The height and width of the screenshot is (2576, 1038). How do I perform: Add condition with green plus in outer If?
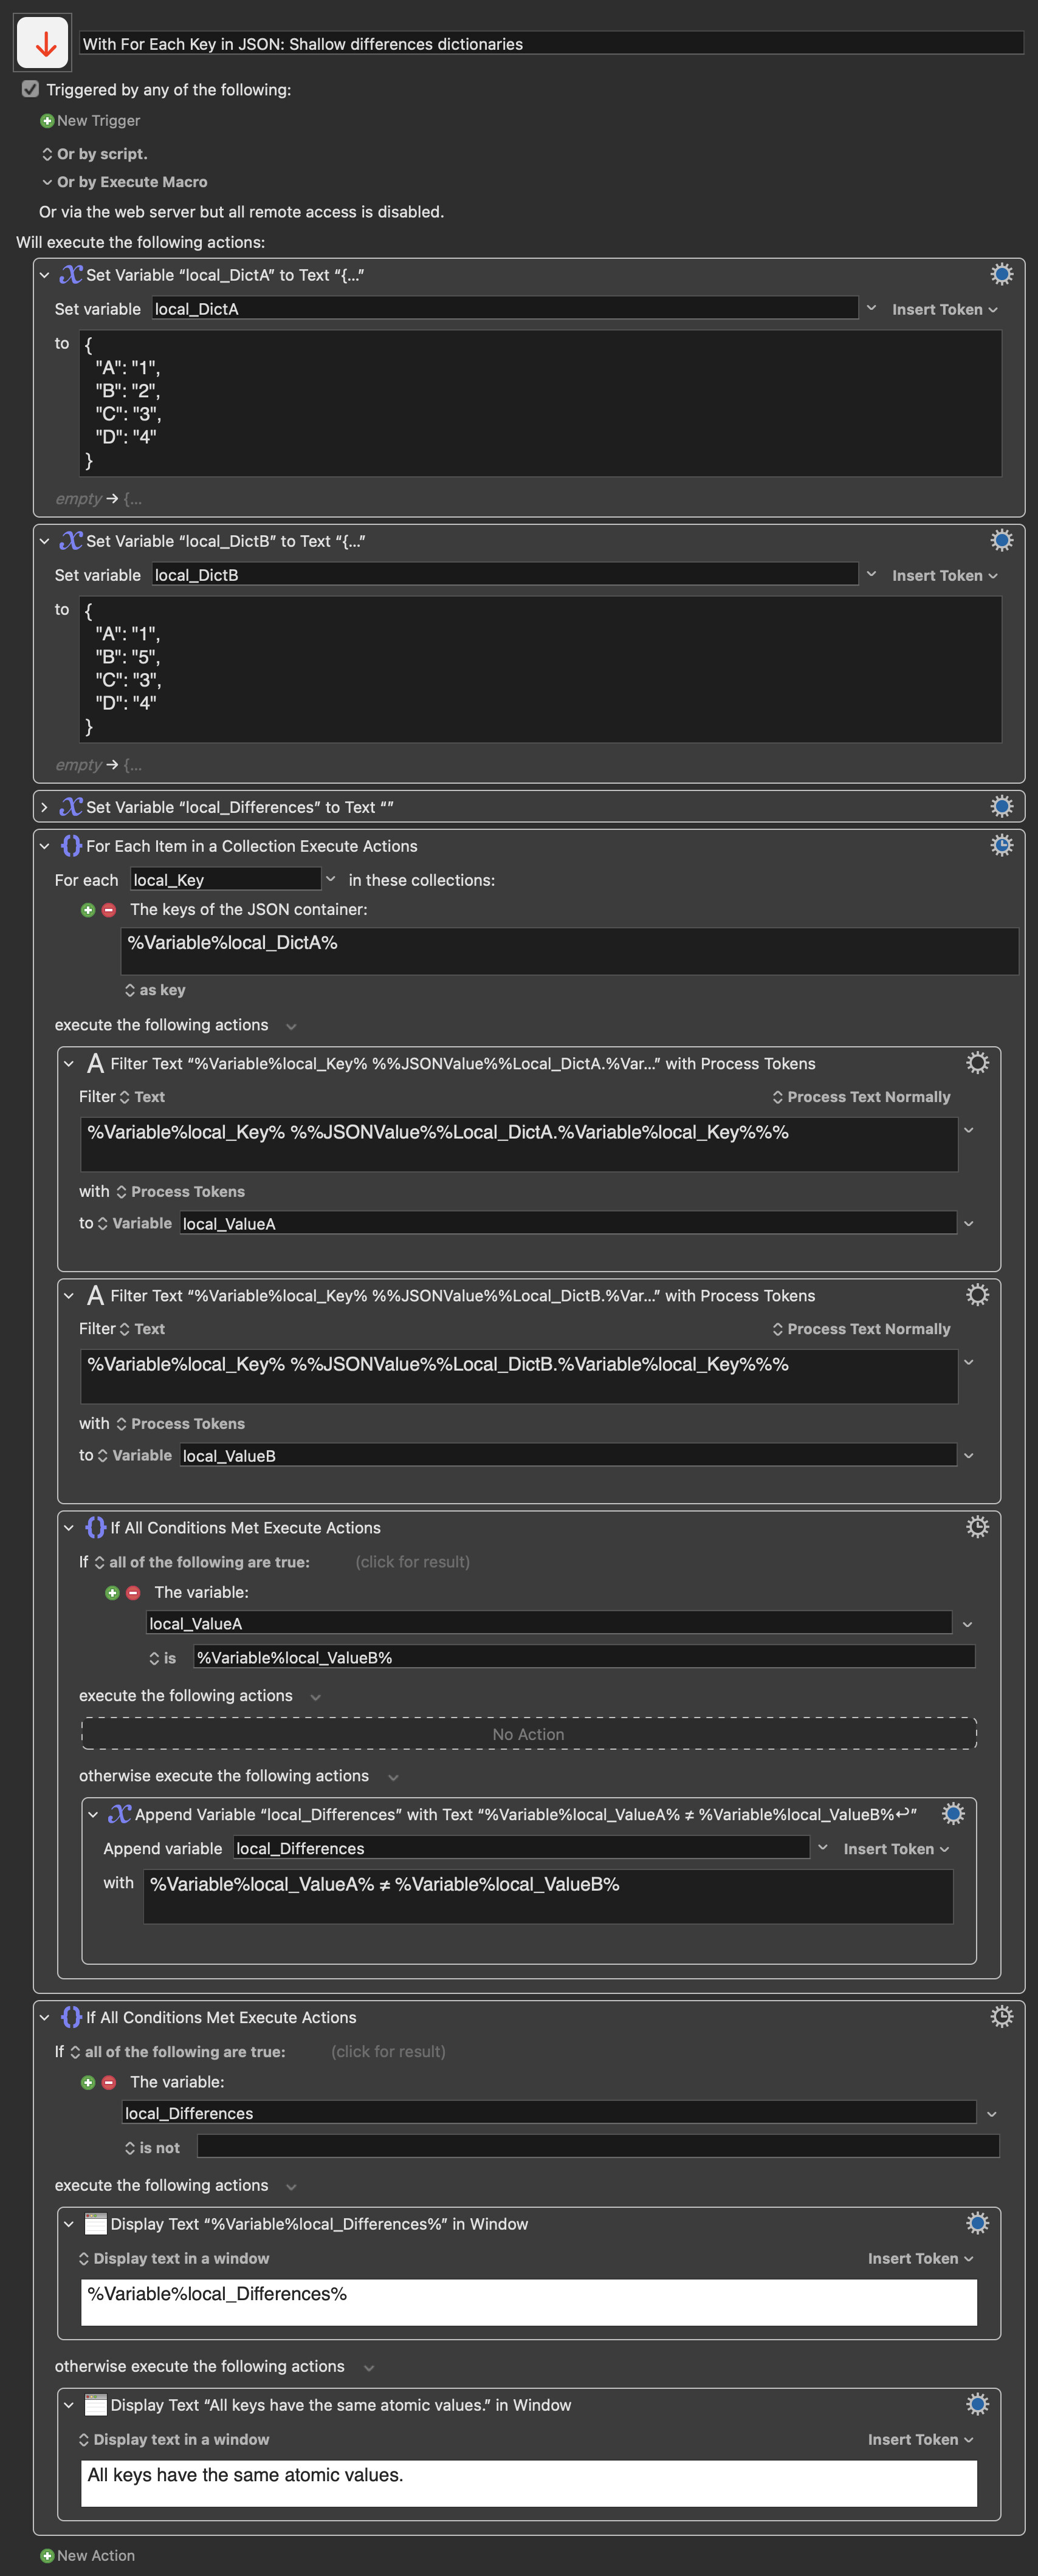point(88,2083)
